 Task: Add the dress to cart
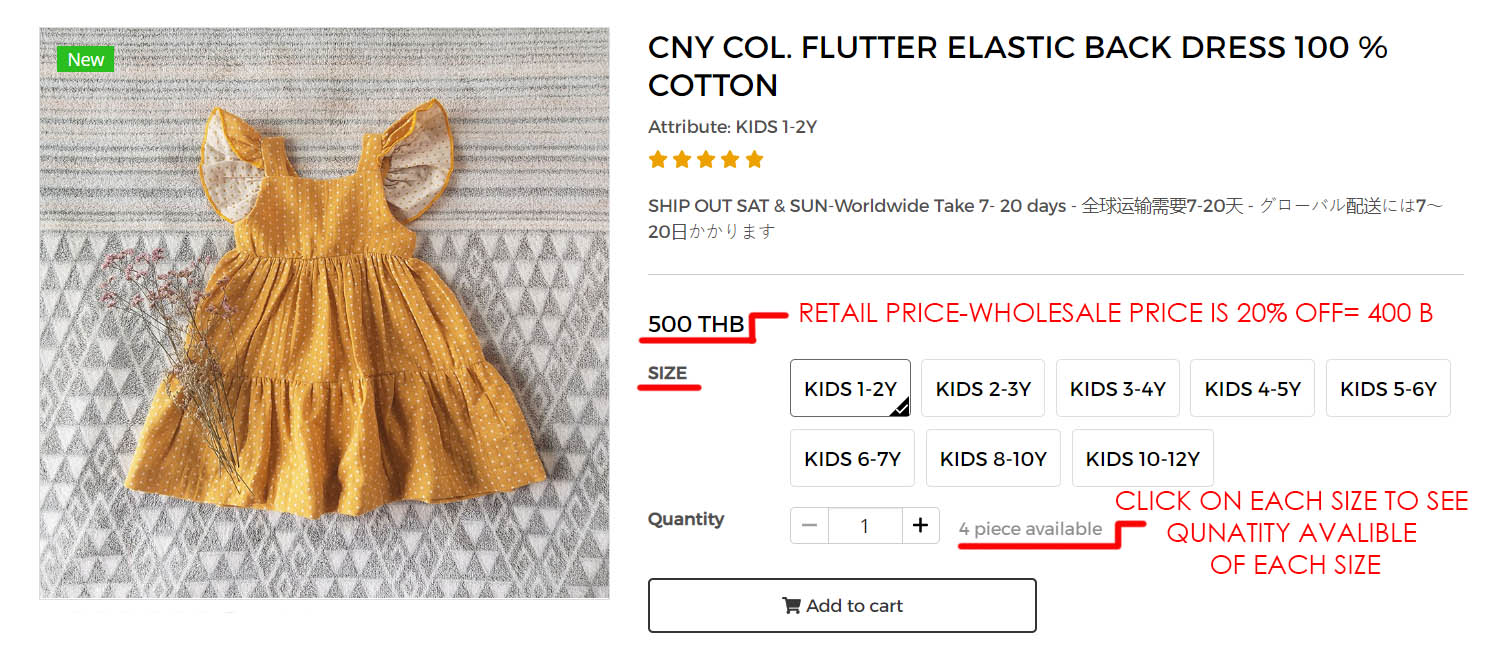842,605
